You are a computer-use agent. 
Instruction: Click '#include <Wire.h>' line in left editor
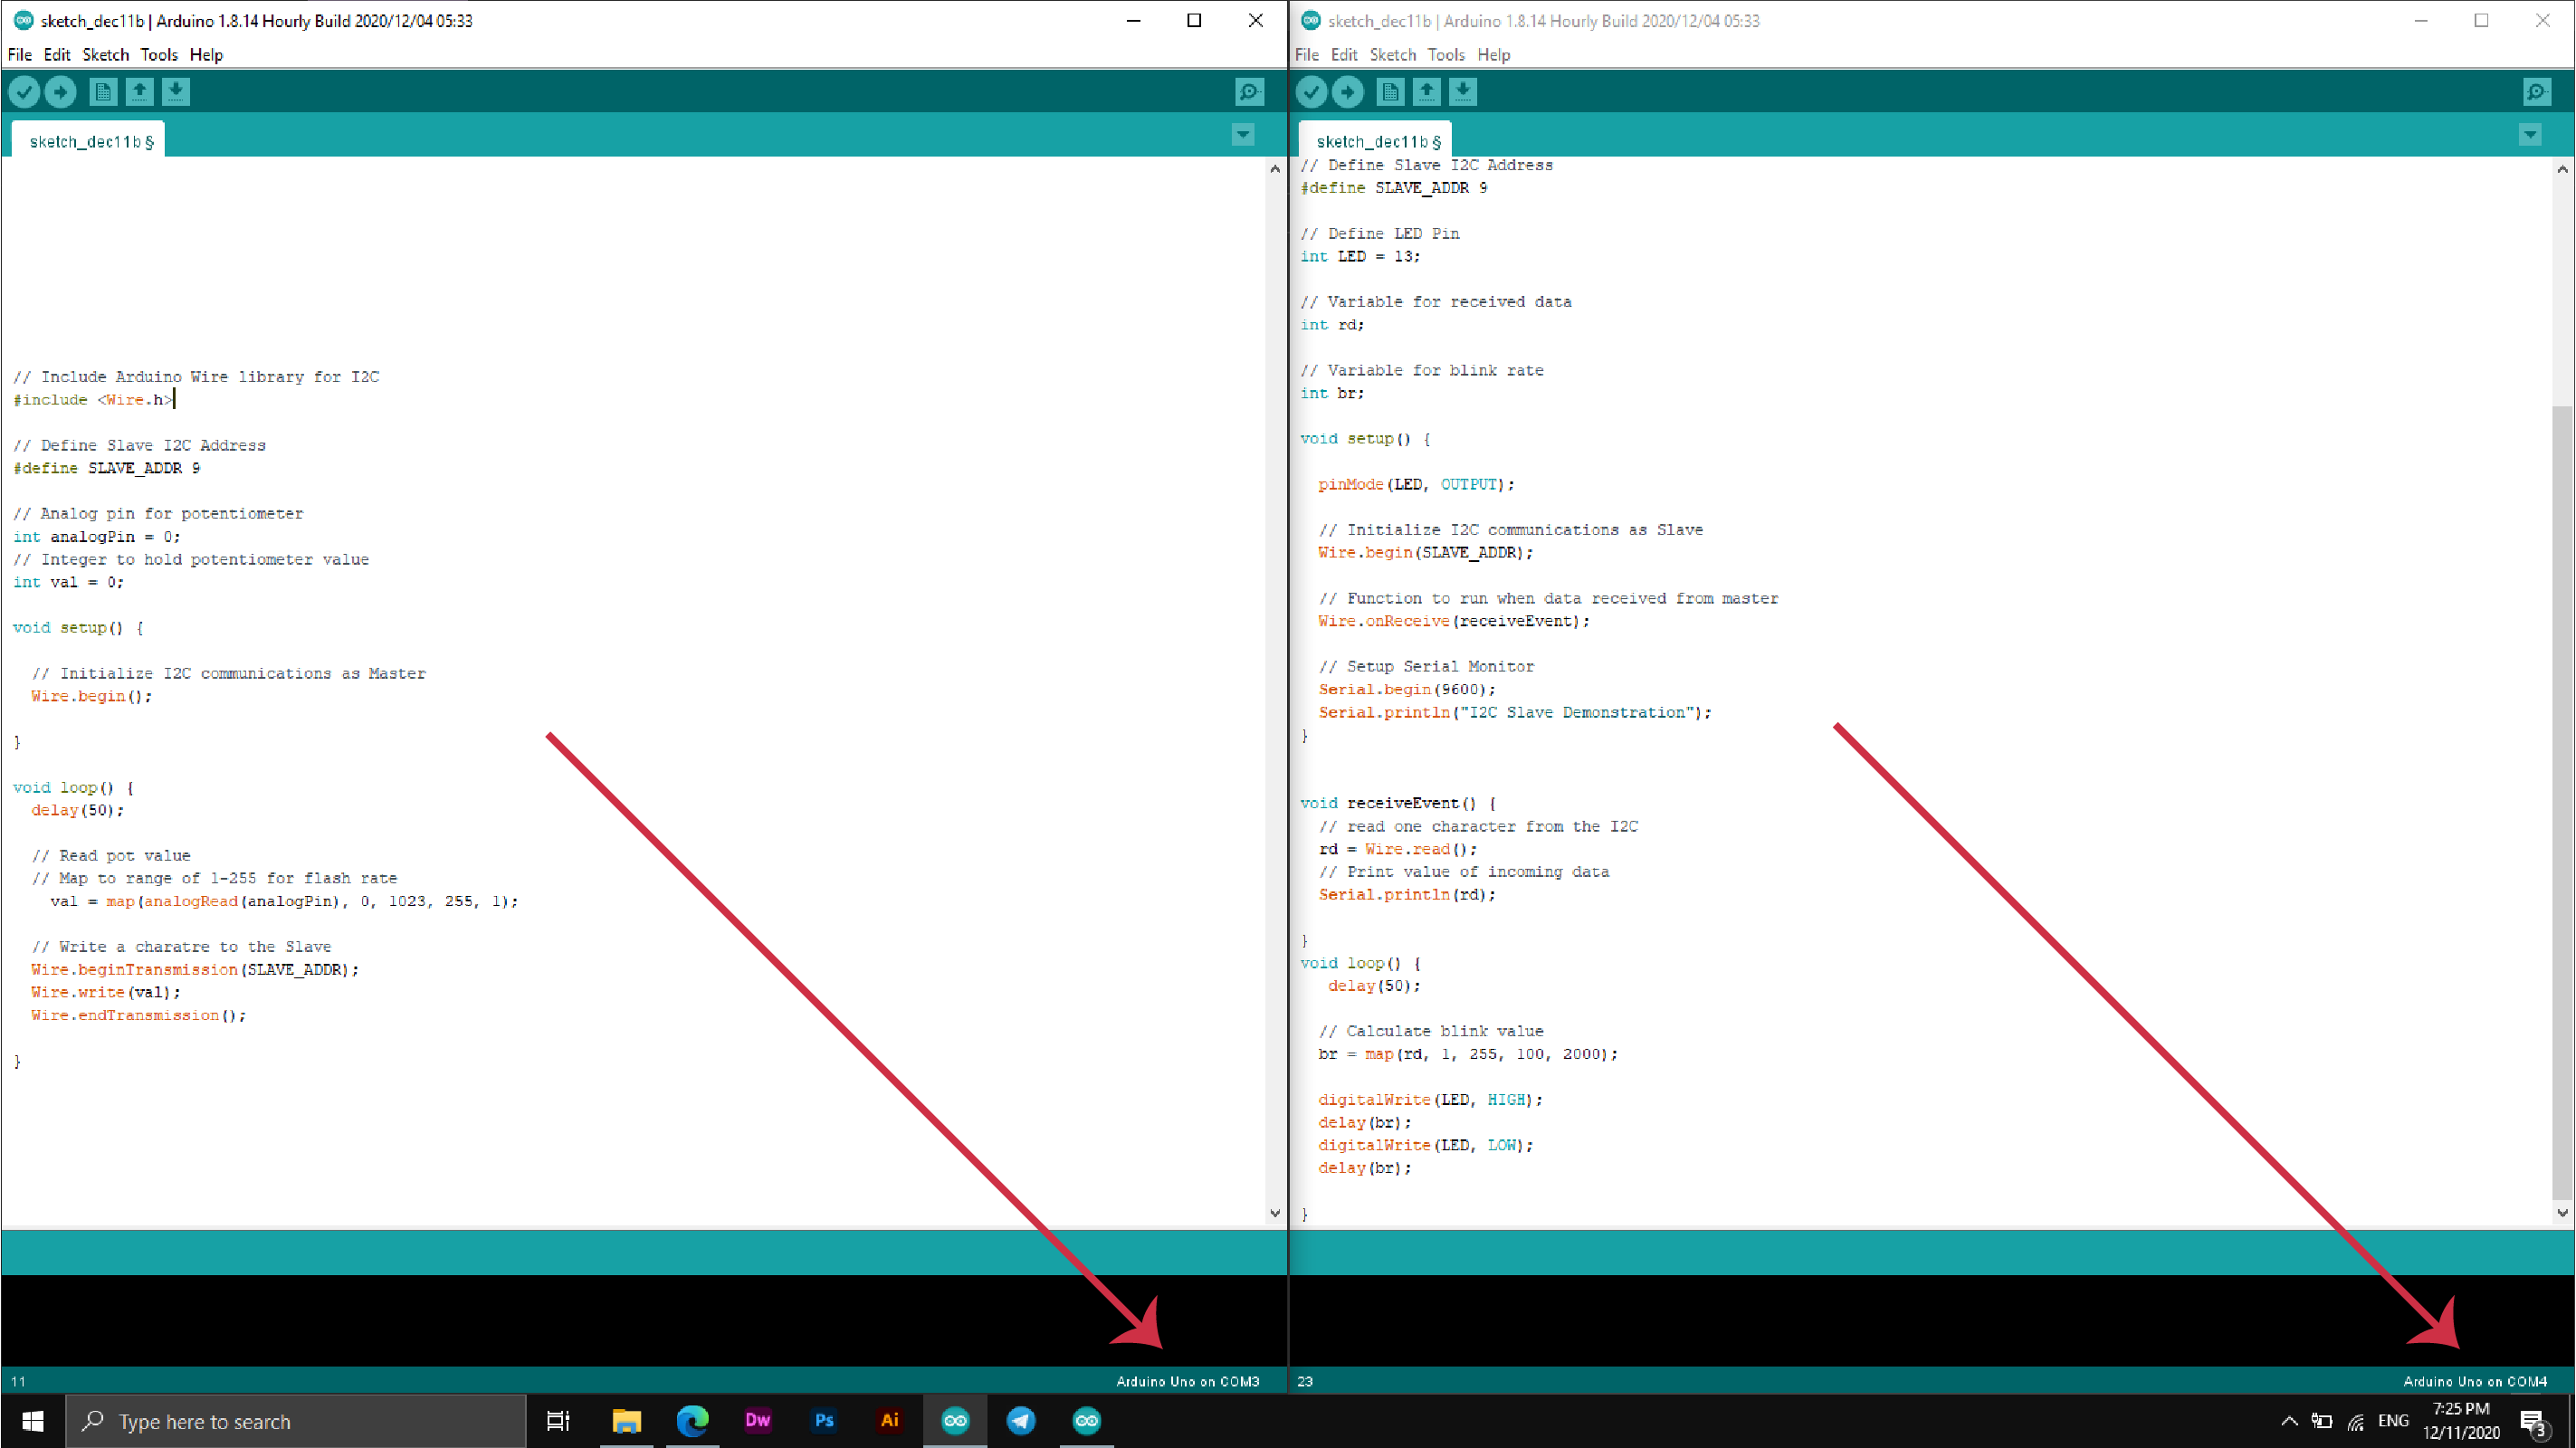(x=92, y=400)
